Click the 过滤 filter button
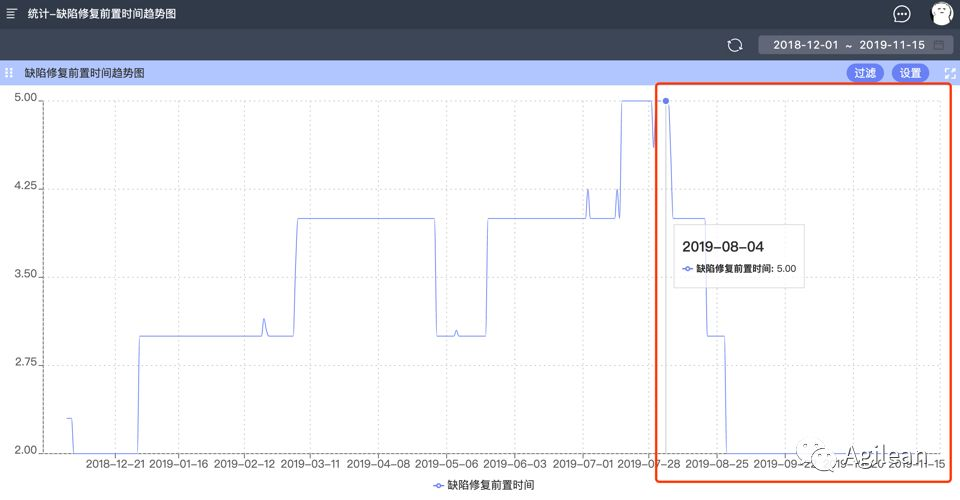The image size is (960, 500). (x=864, y=73)
